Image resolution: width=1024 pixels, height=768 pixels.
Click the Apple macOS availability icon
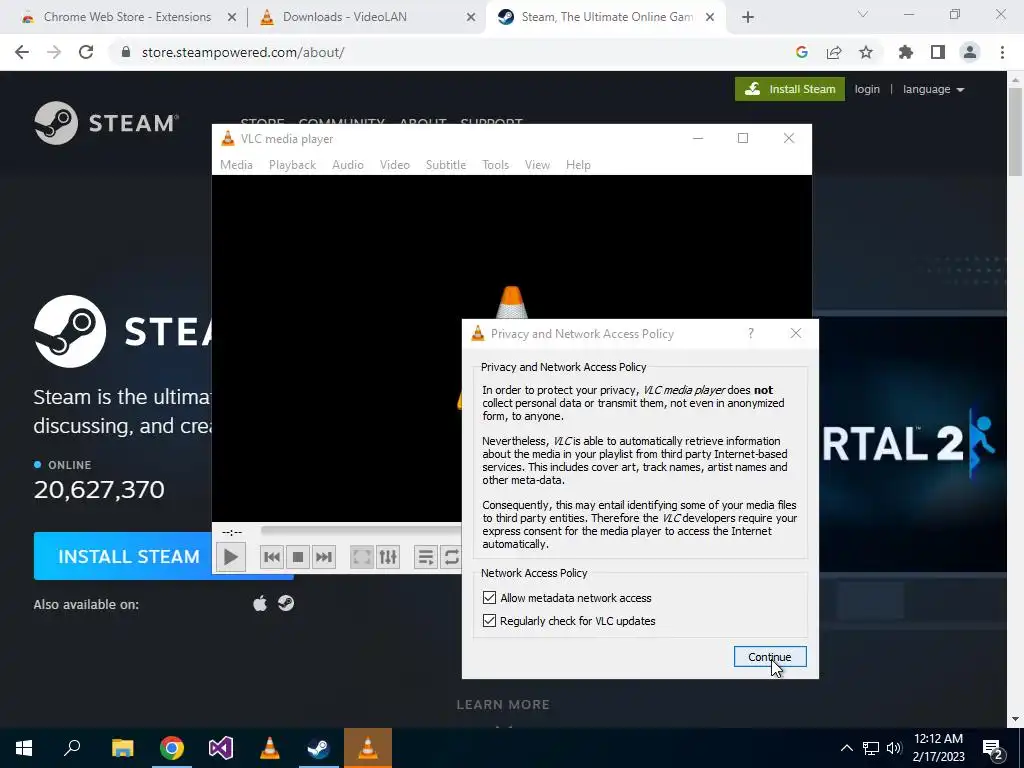260,603
